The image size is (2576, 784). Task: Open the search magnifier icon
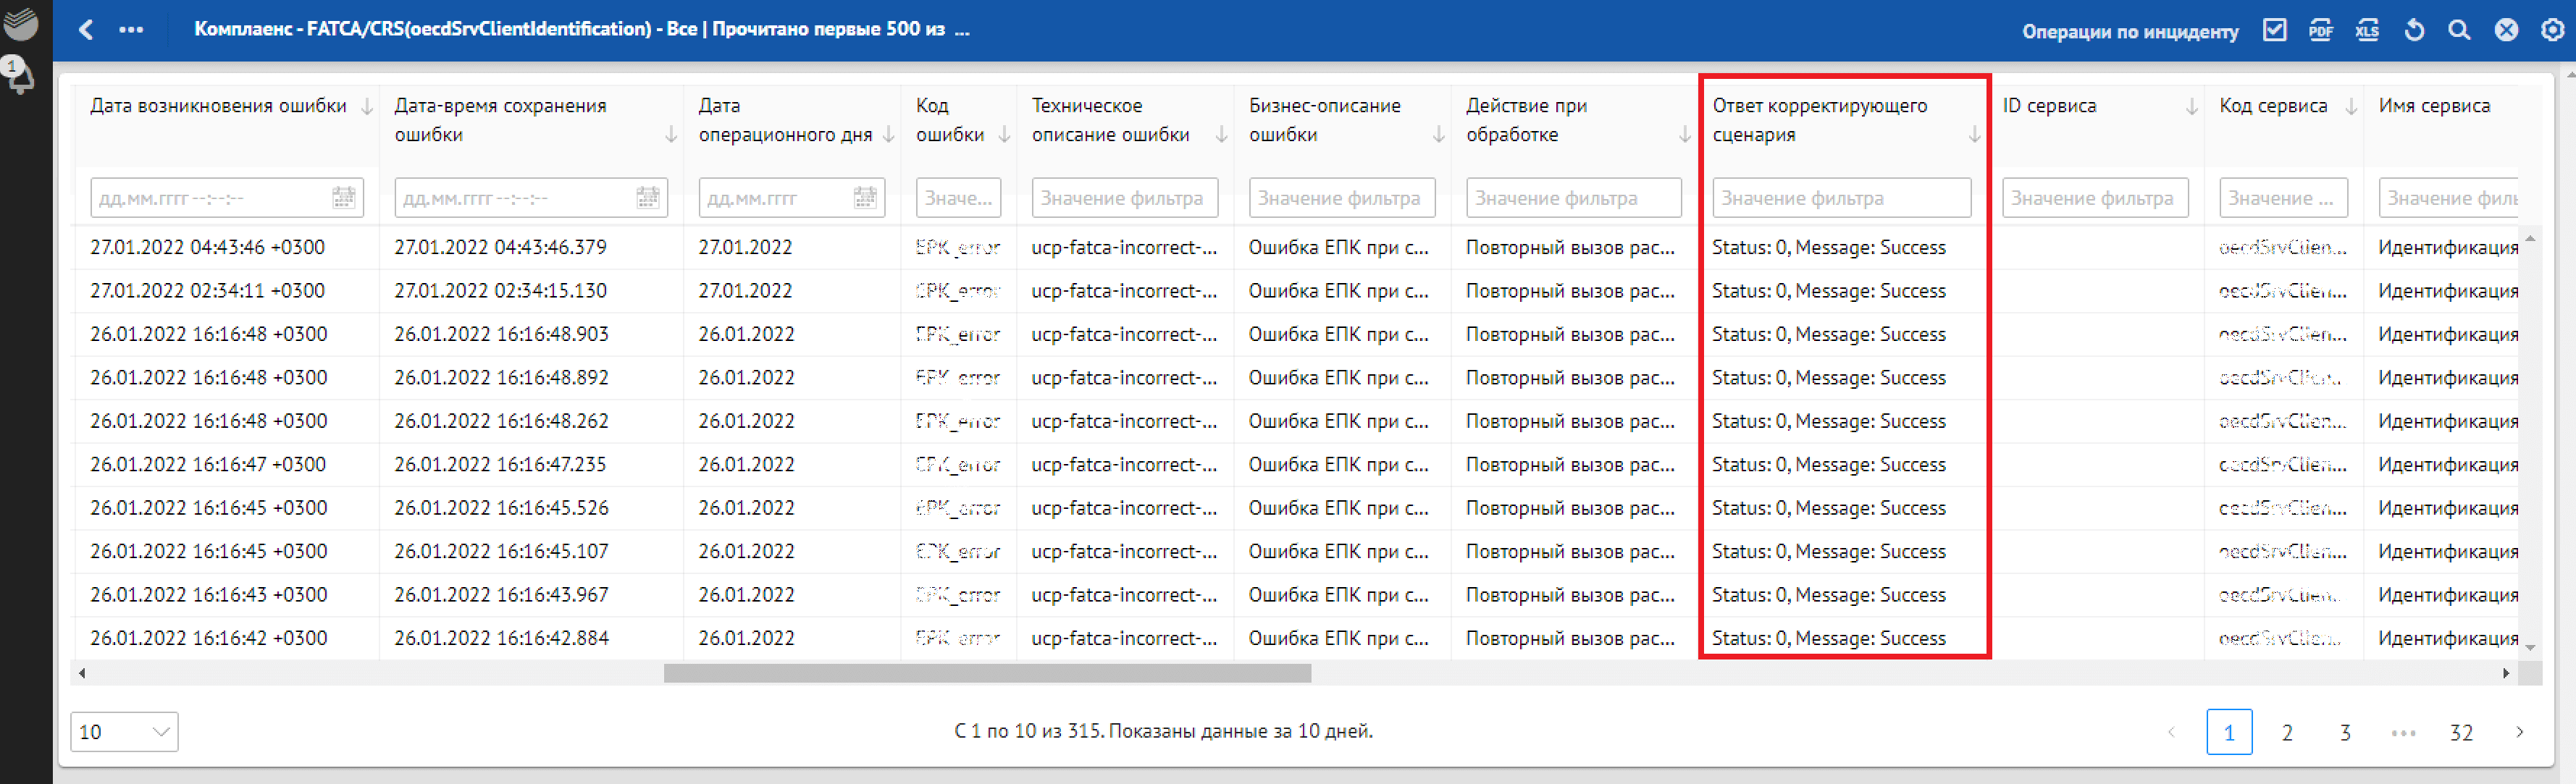[2459, 30]
